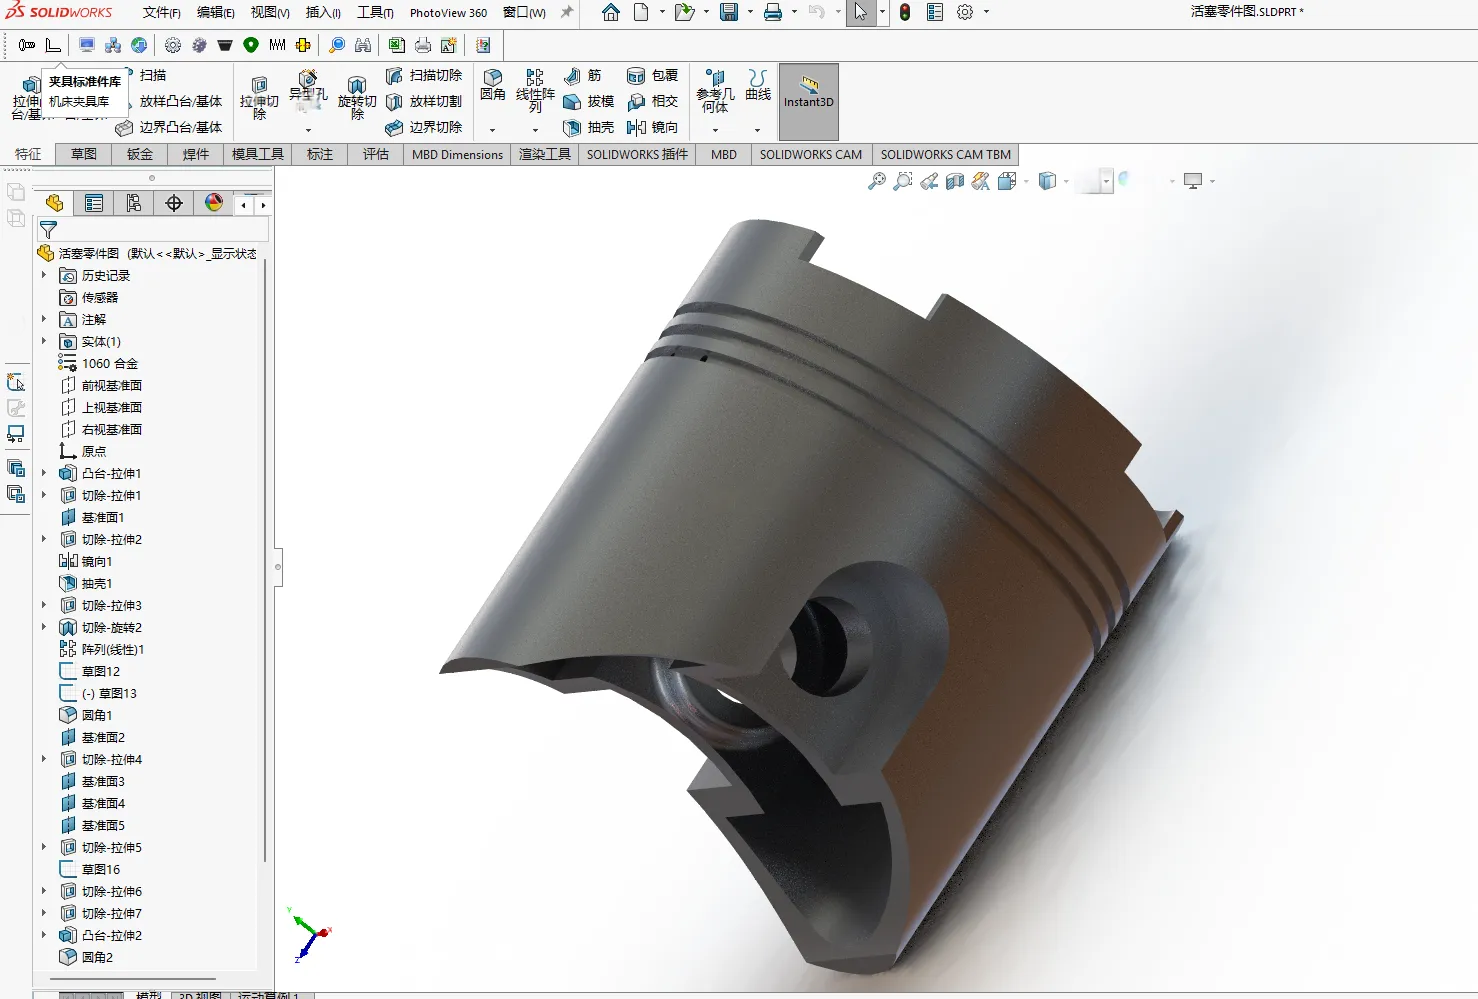Select the Fillet (圆角) tool
The image size is (1478, 999).
(x=493, y=86)
